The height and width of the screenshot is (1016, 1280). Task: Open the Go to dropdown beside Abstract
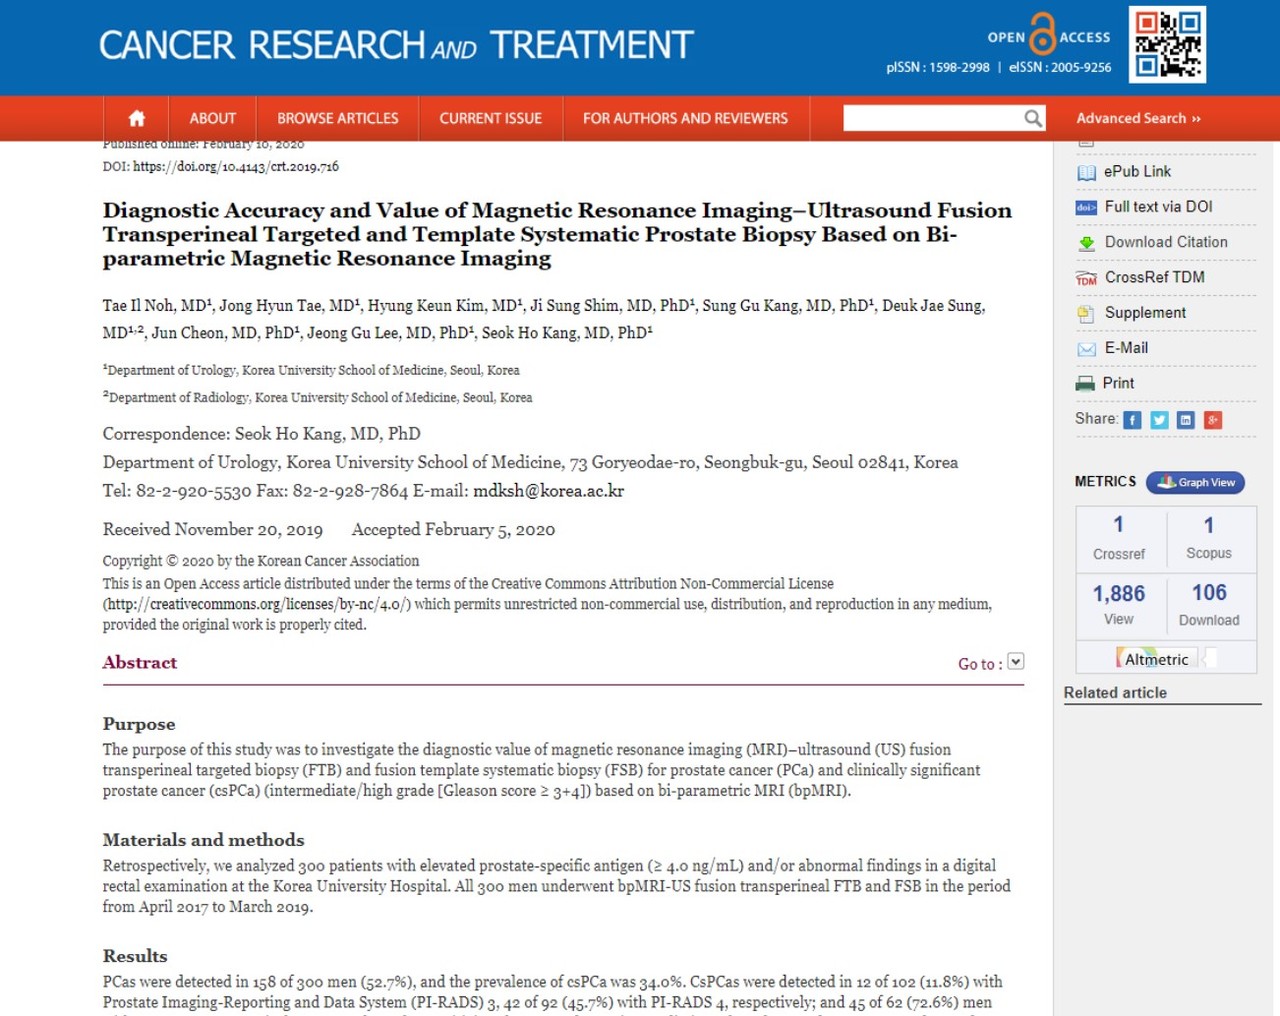pyautogui.click(x=1015, y=661)
